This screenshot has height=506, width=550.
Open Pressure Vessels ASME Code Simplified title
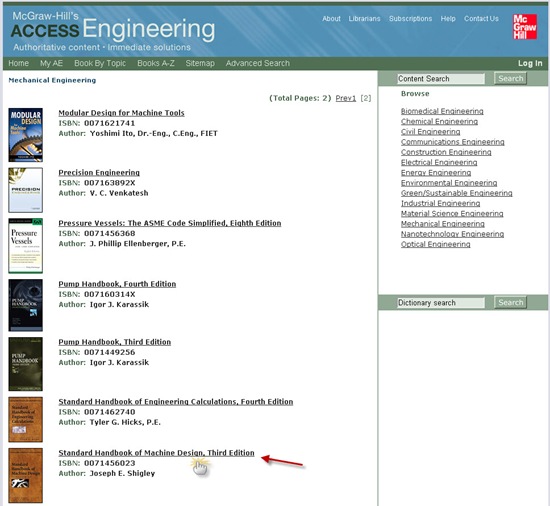point(170,223)
